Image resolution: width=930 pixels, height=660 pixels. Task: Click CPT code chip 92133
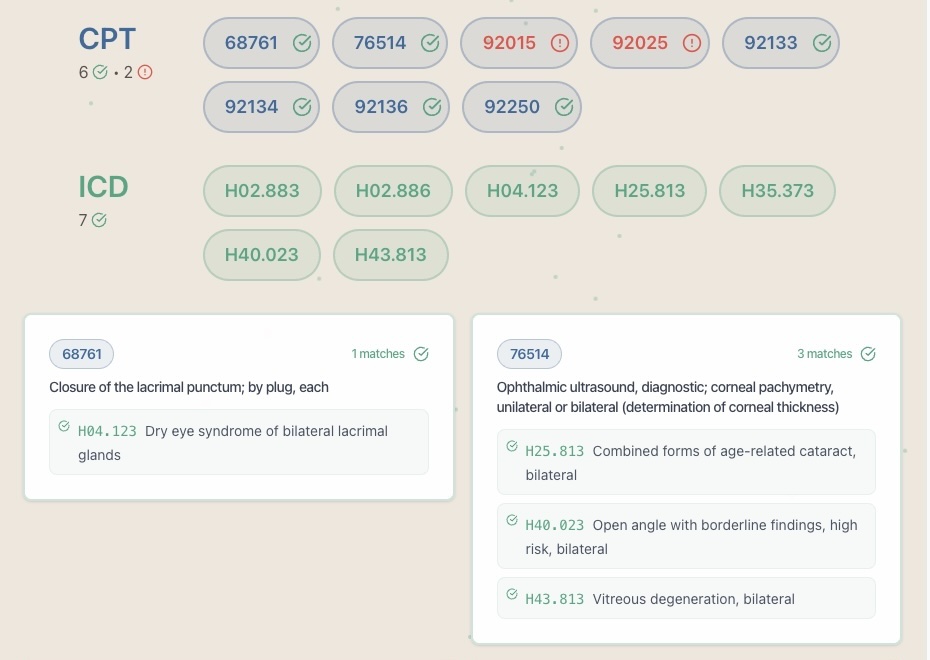point(781,43)
